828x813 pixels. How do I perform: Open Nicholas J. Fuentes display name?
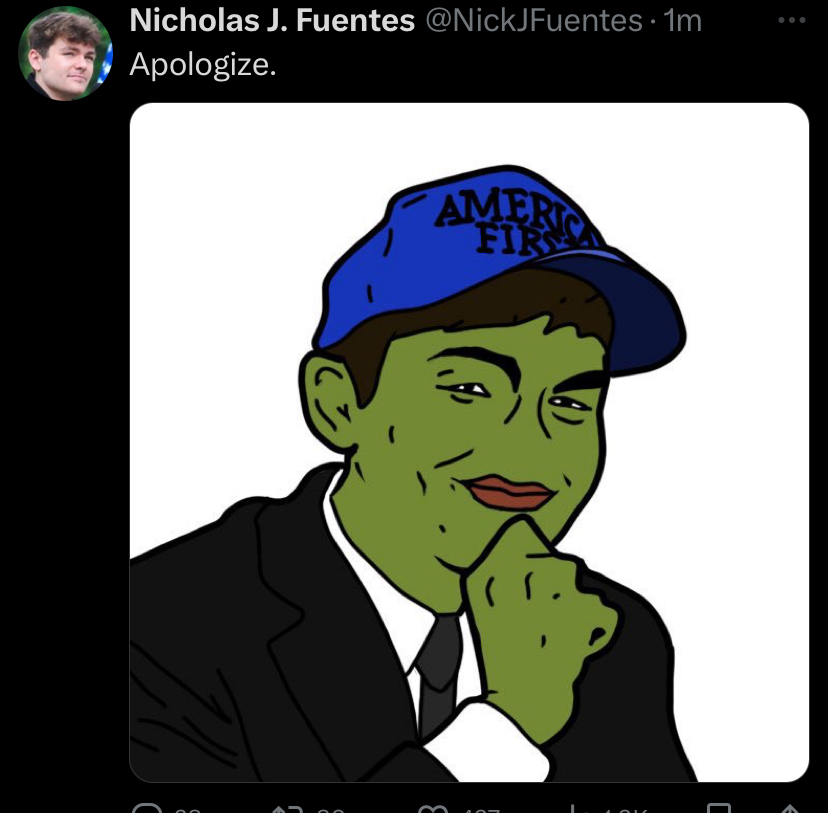272,21
